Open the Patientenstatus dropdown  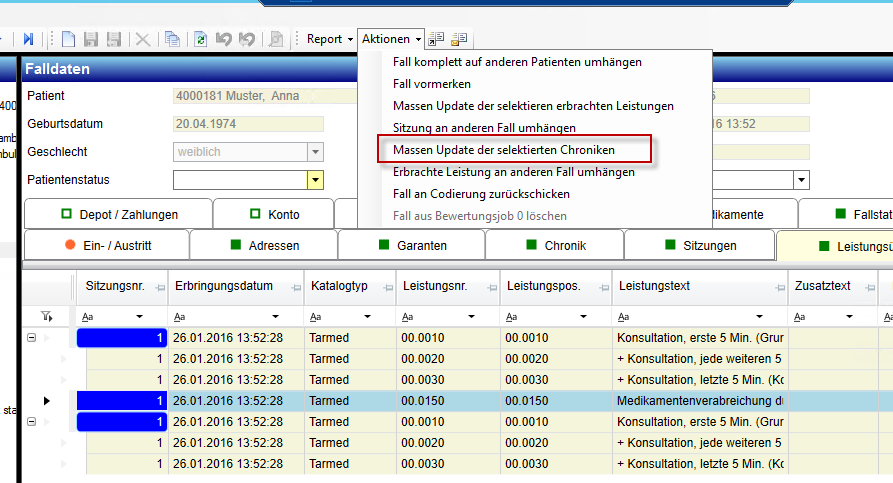(x=315, y=180)
